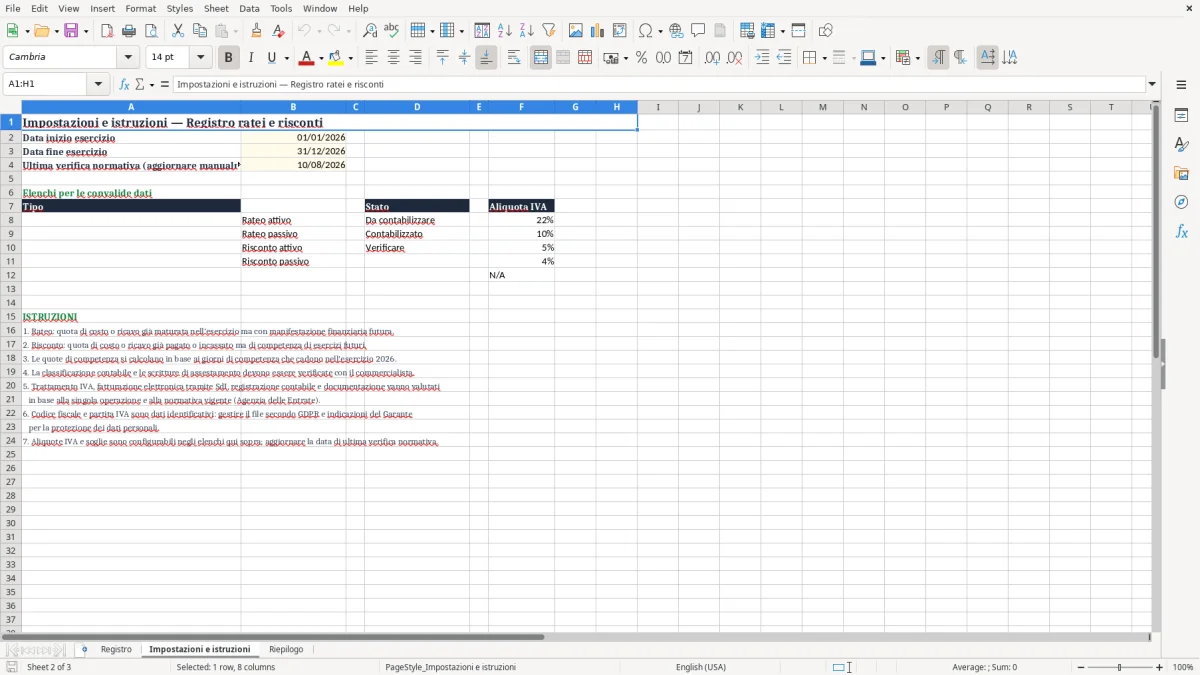Image resolution: width=1200 pixels, height=675 pixels.
Task: Switch to the Riepilogo sheet tab
Action: point(286,650)
